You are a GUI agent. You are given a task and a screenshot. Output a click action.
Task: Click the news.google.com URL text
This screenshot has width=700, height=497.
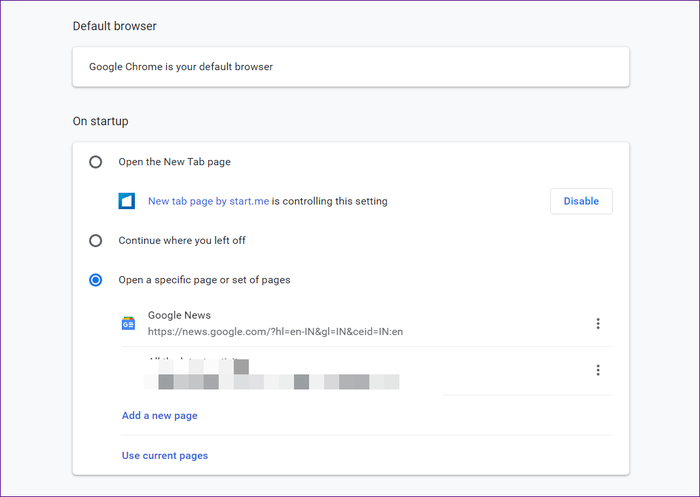[275, 332]
